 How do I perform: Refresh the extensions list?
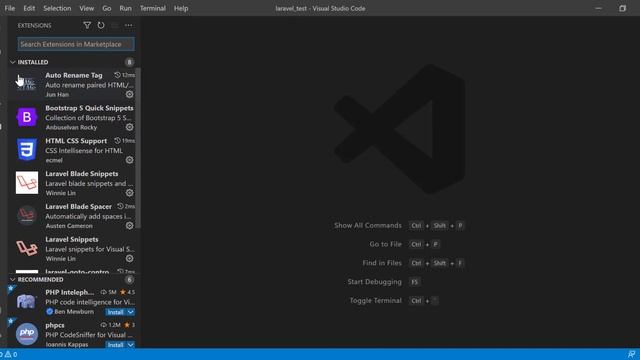coord(101,25)
